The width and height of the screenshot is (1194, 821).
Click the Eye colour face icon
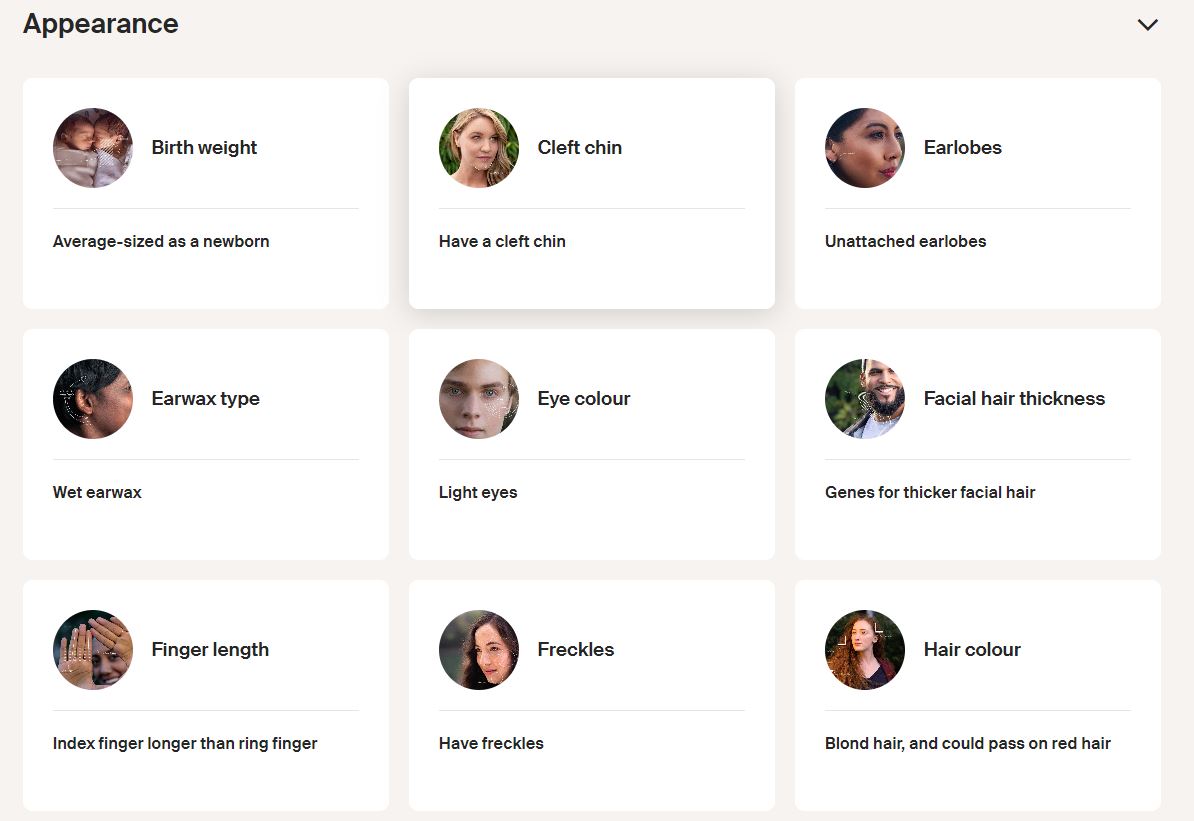(479, 399)
